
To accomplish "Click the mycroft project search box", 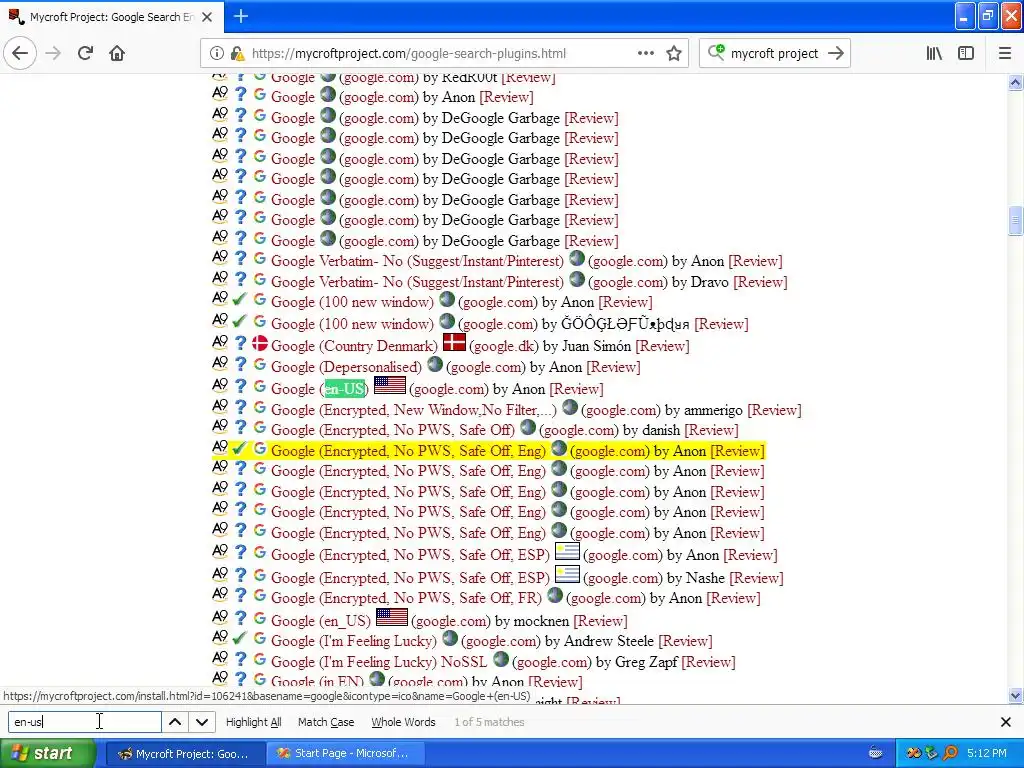I will pos(774,54).
